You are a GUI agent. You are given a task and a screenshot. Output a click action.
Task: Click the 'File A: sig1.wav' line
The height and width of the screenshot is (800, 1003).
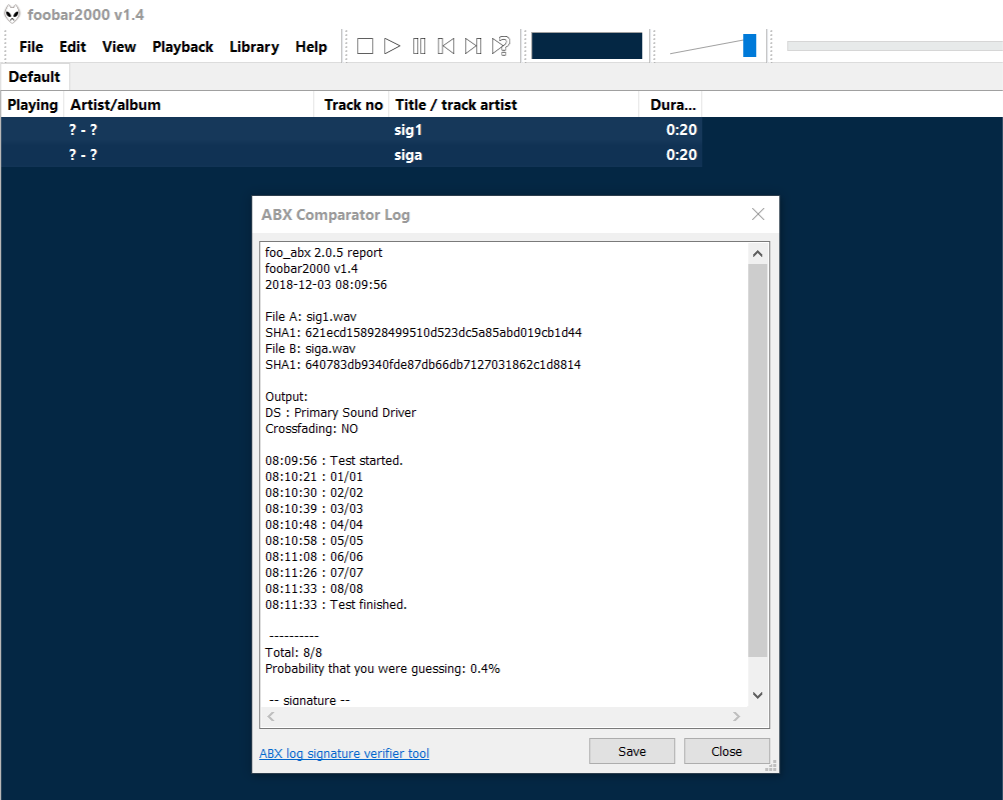coord(311,317)
